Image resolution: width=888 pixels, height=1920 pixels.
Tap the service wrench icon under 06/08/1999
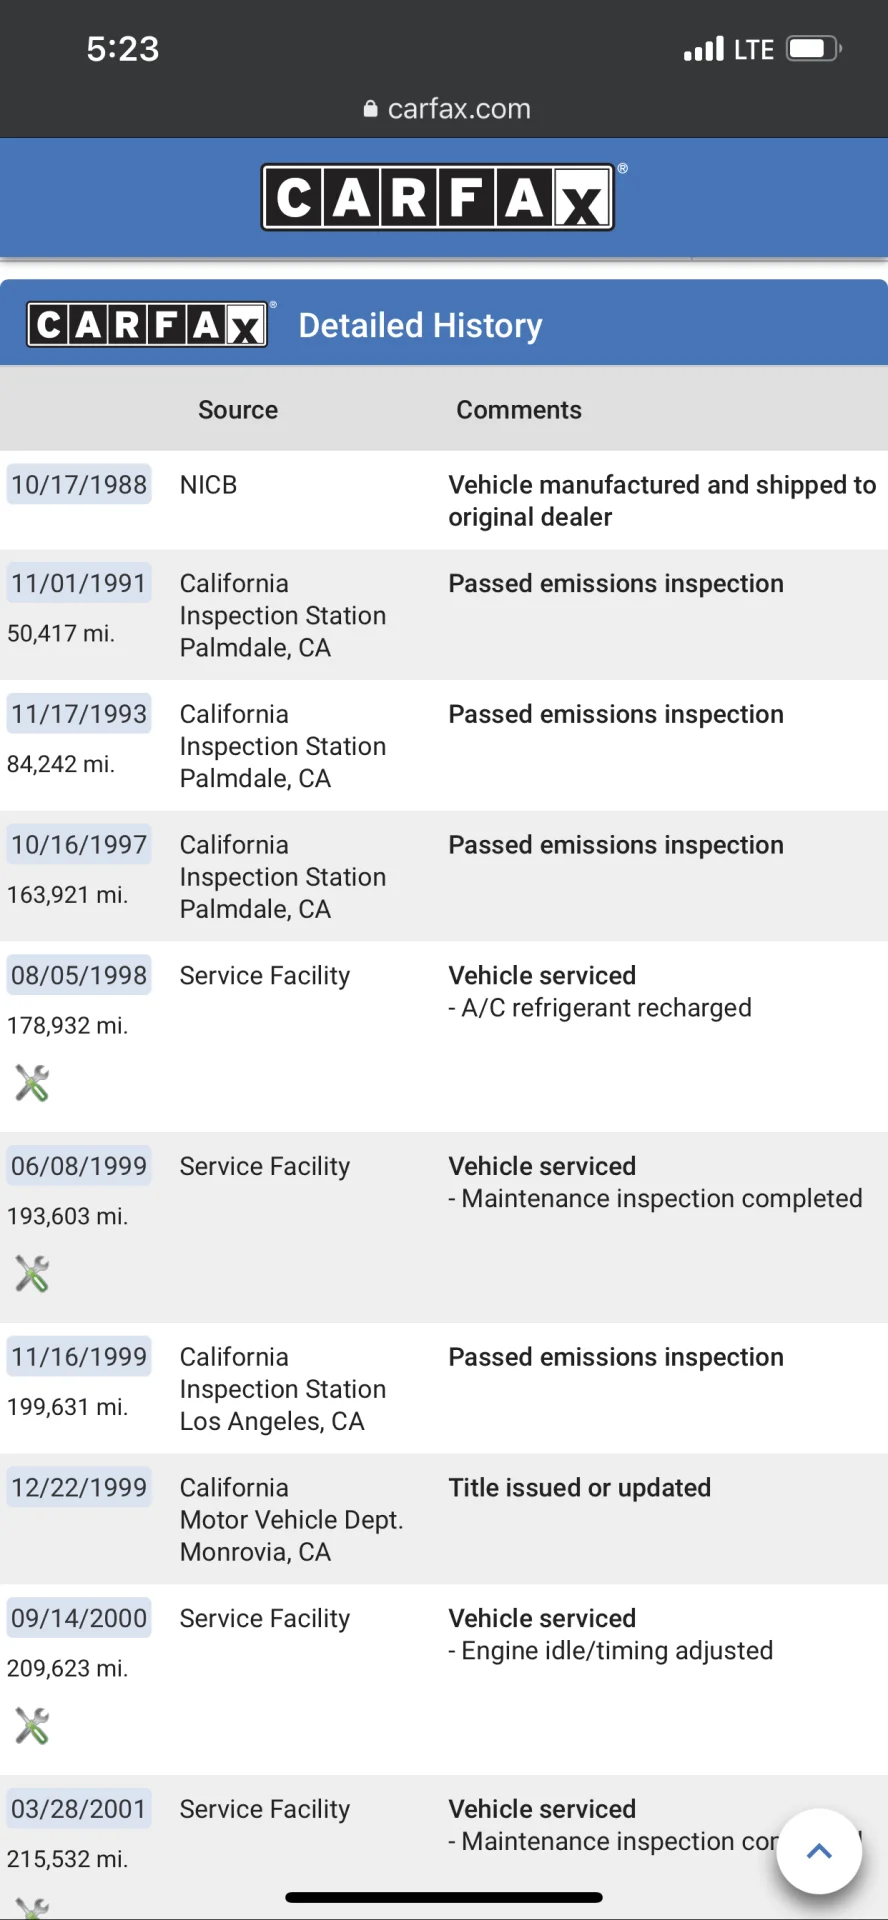pyautogui.click(x=32, y=1274)
